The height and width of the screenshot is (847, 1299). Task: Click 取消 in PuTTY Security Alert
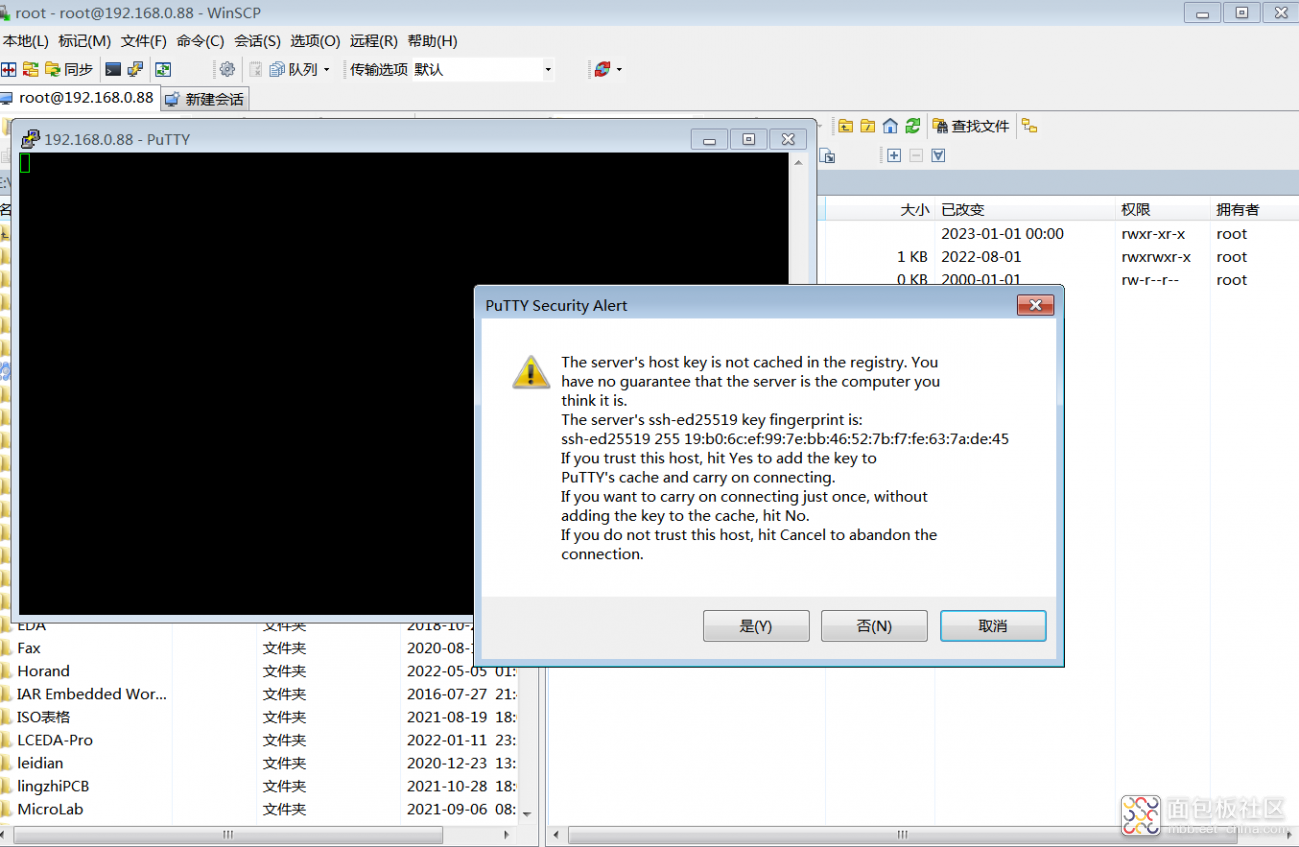point(993,626)
